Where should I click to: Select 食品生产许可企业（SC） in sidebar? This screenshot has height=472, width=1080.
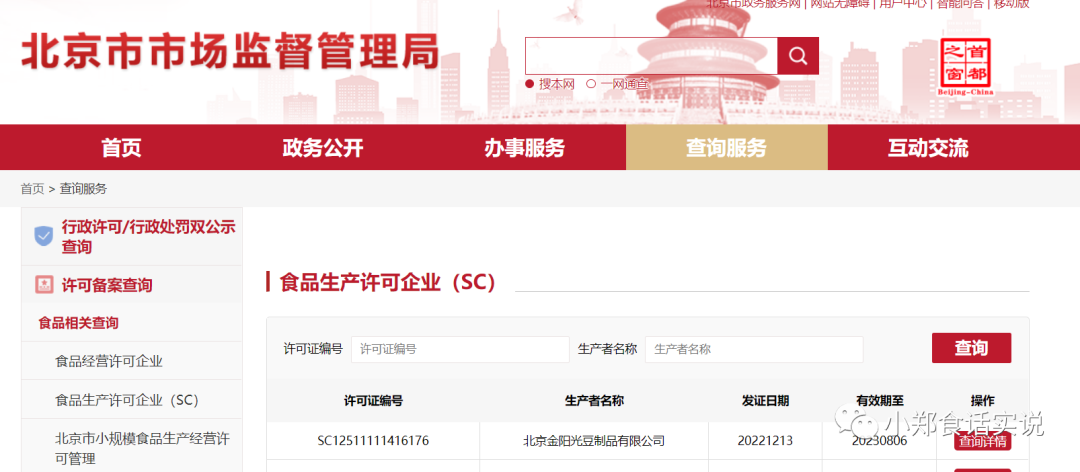(127, 400)
